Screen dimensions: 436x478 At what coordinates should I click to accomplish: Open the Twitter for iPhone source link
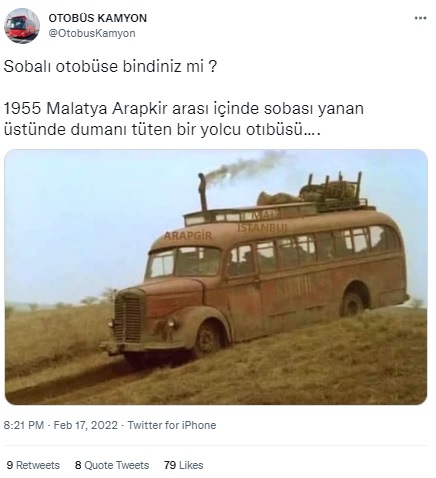click(x=172, y=425)
